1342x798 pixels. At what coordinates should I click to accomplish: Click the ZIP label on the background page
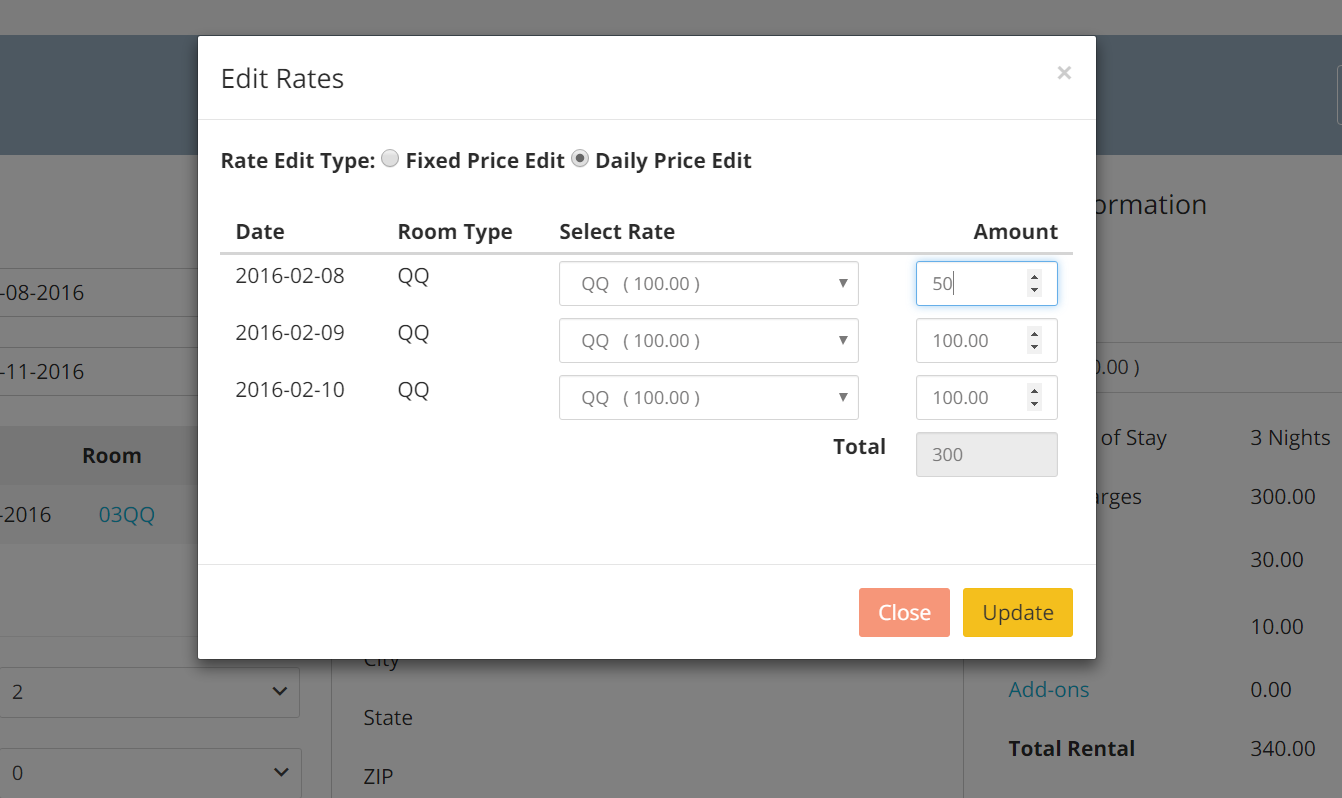(378, 776)
